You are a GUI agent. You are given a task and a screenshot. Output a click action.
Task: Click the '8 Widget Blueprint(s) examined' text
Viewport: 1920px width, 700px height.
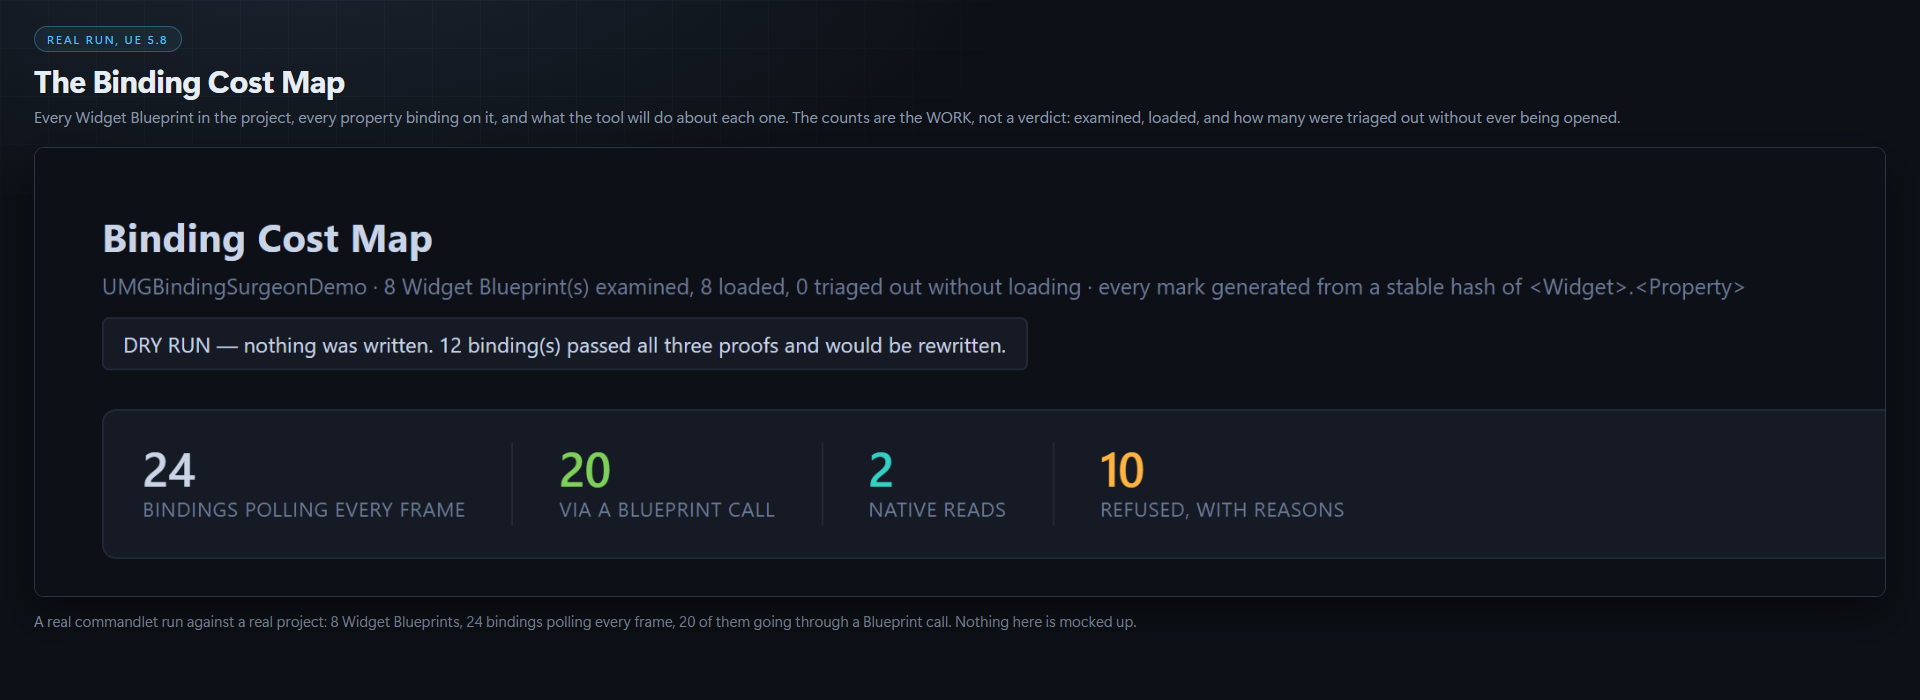coord(538,287)
